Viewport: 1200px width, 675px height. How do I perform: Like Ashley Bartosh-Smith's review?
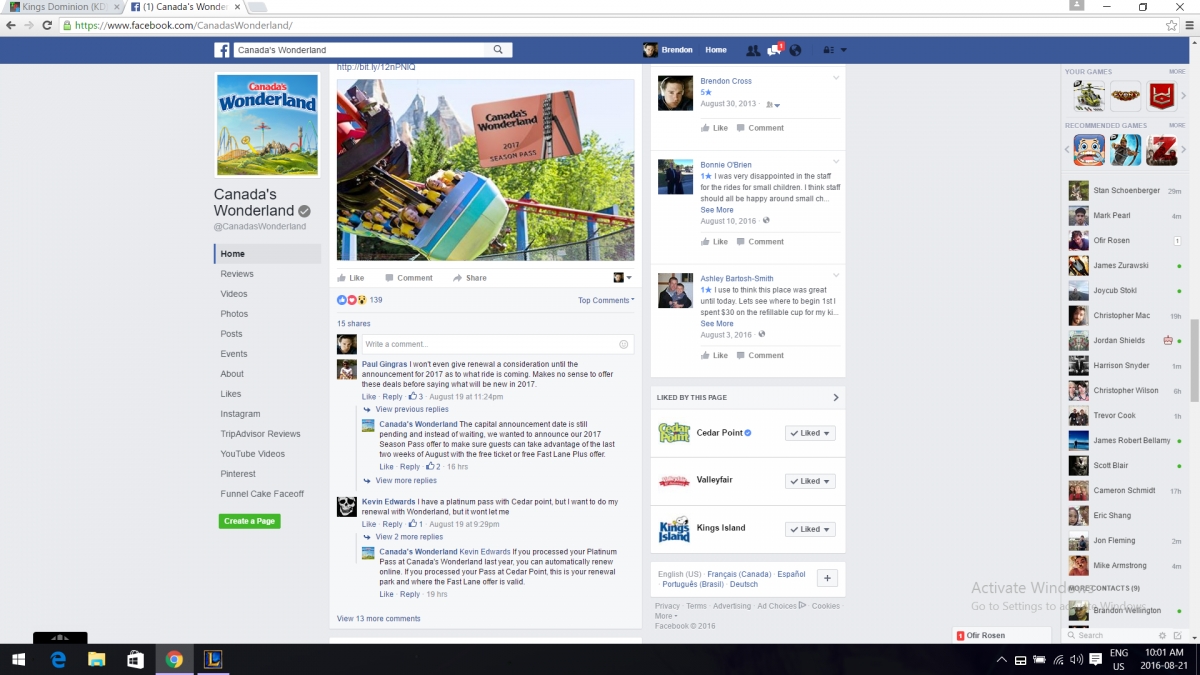[x=714, y=356]
